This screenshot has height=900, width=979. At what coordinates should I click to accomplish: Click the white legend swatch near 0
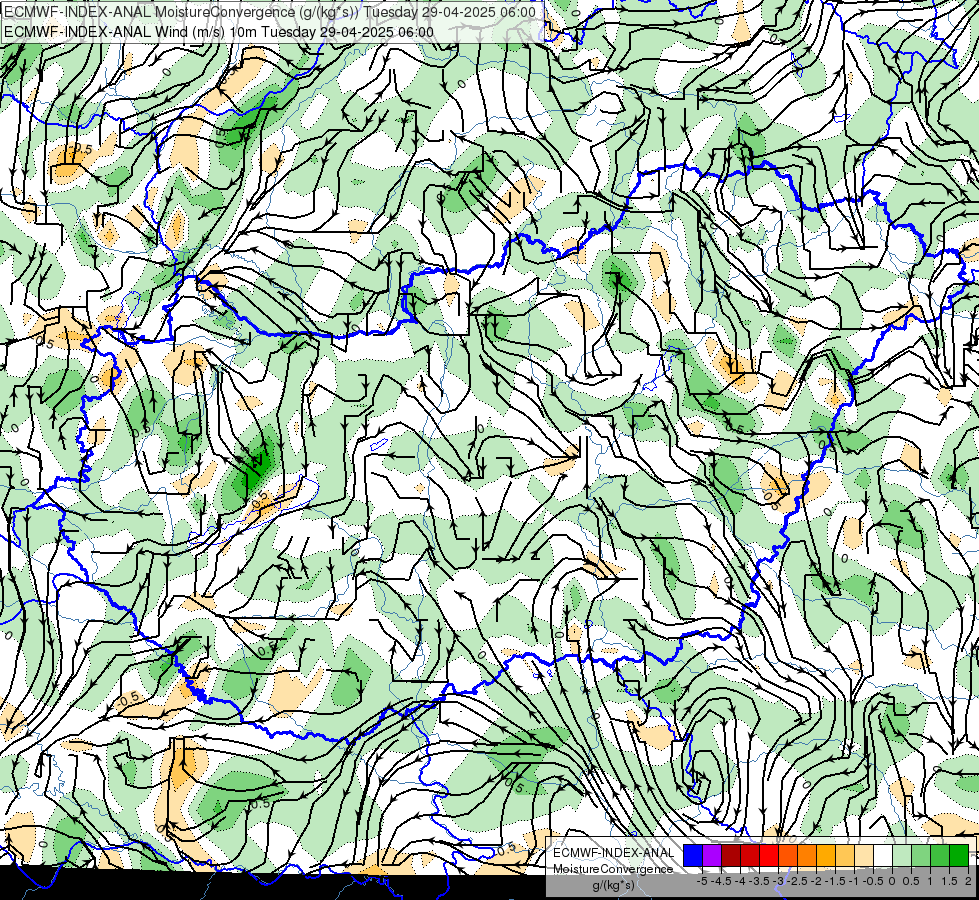[883, 856]
